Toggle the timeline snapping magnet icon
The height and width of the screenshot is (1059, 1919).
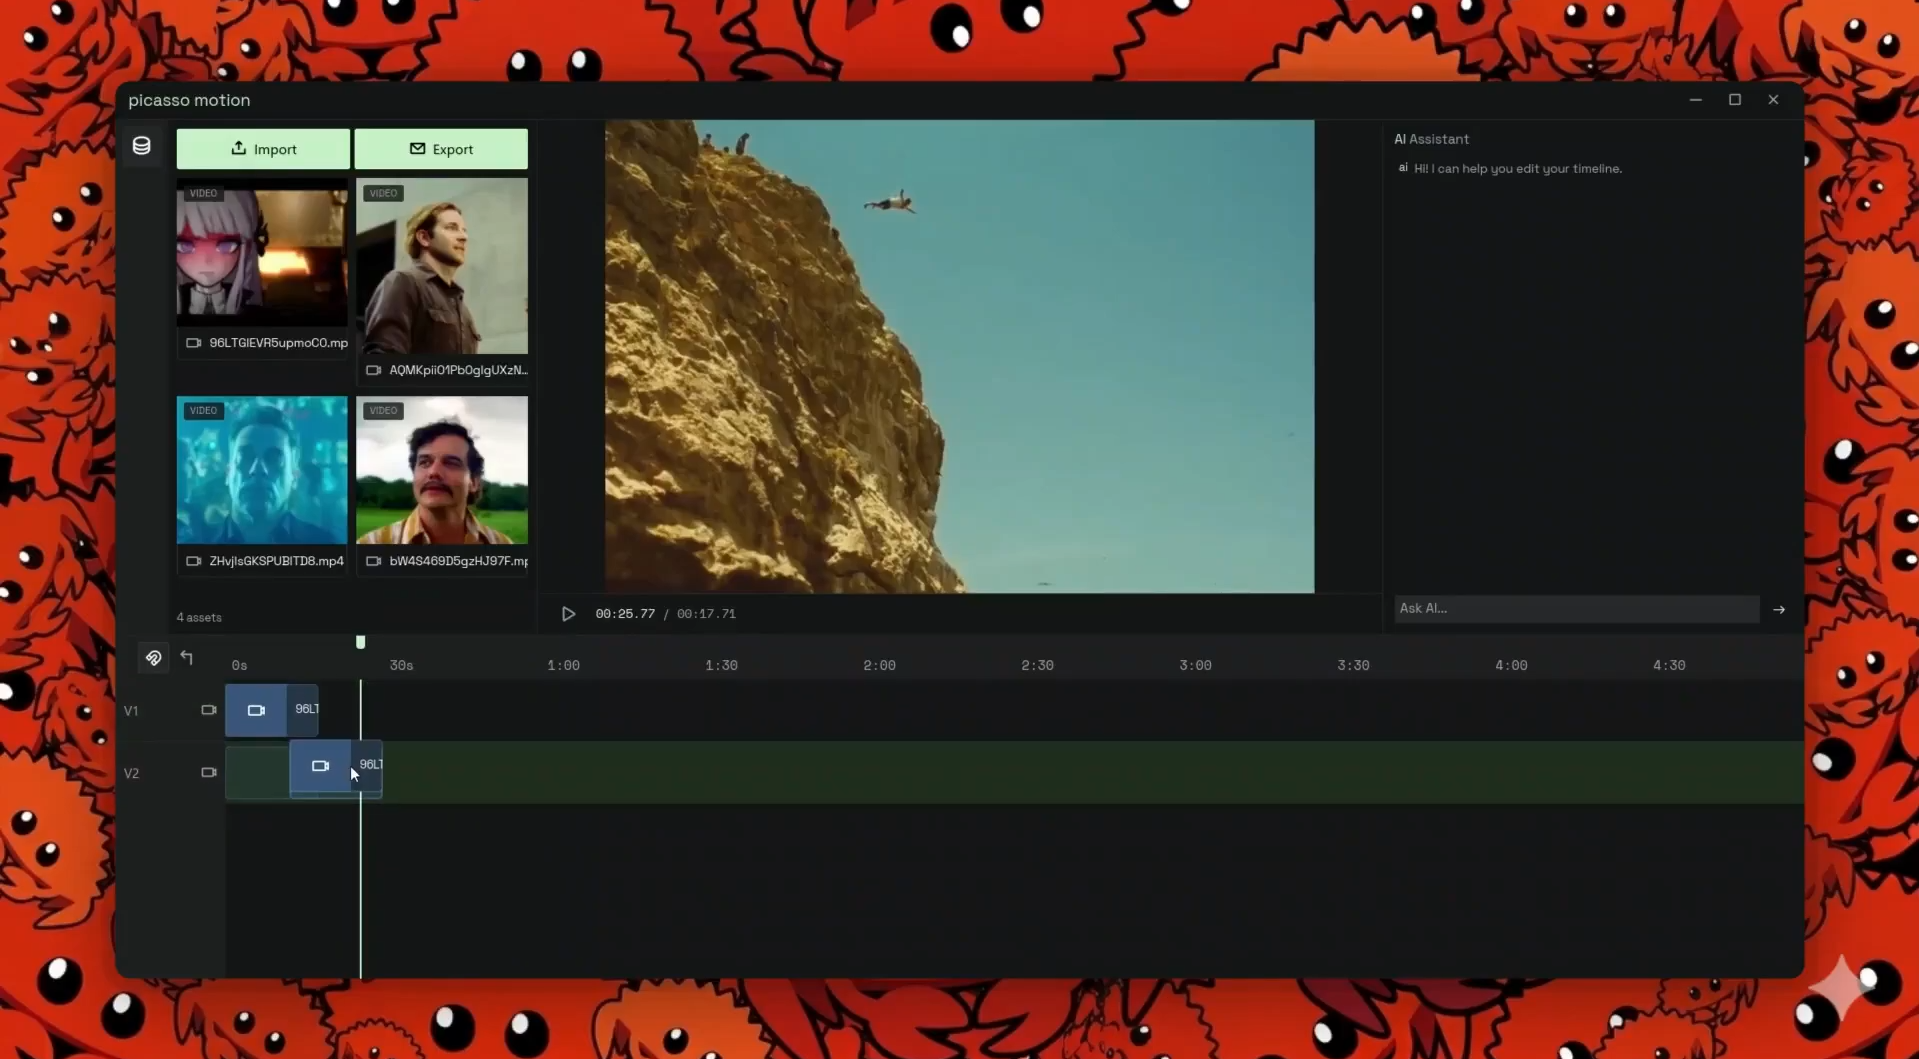tap(153, 658)
